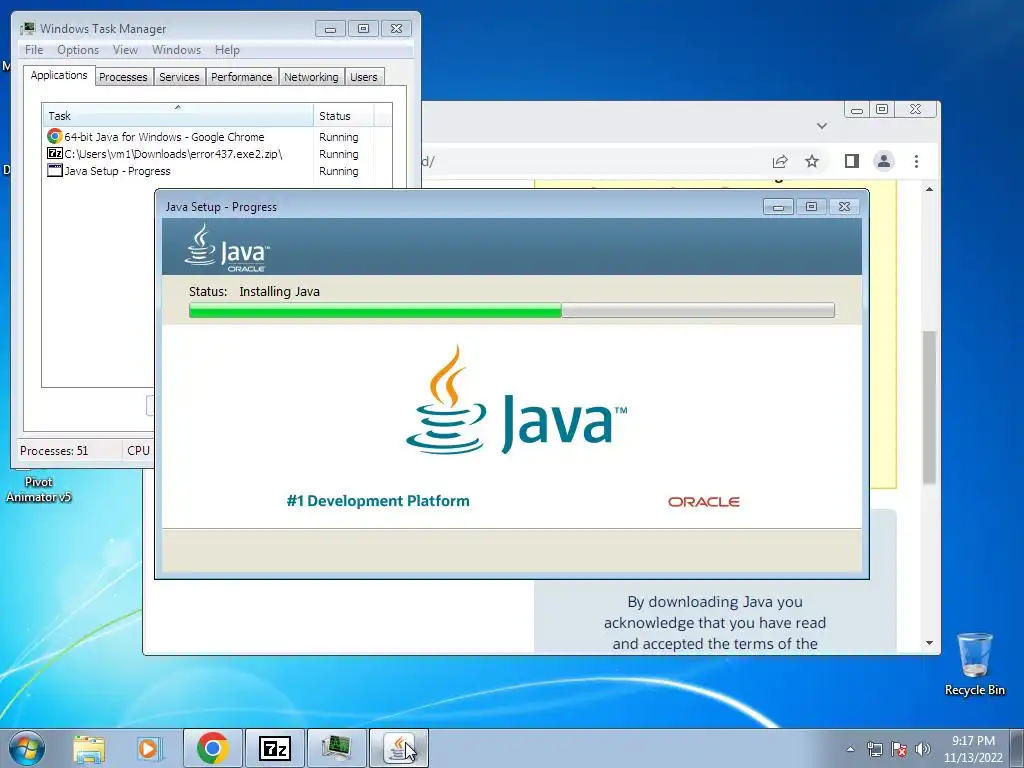
Task: Switch to the Networking tab
Action: pos(312,77)
